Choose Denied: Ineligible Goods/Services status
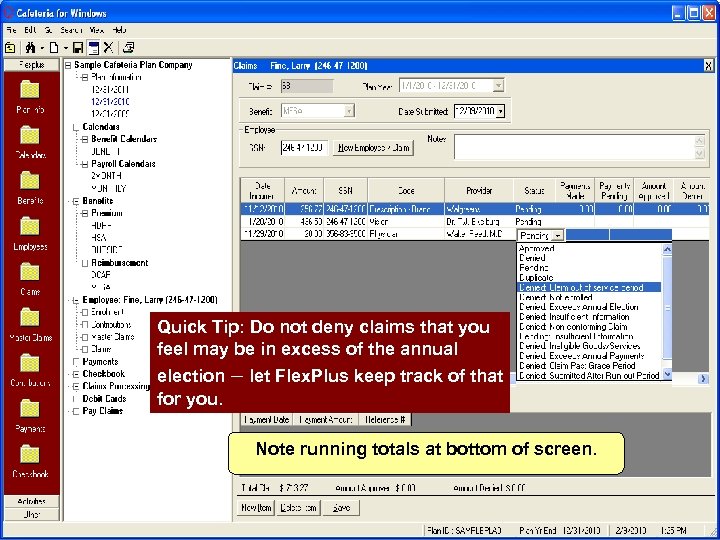Image resolution: width=720 pixels, height=540 pixels. pyautogui.click(x=589, y=346)
